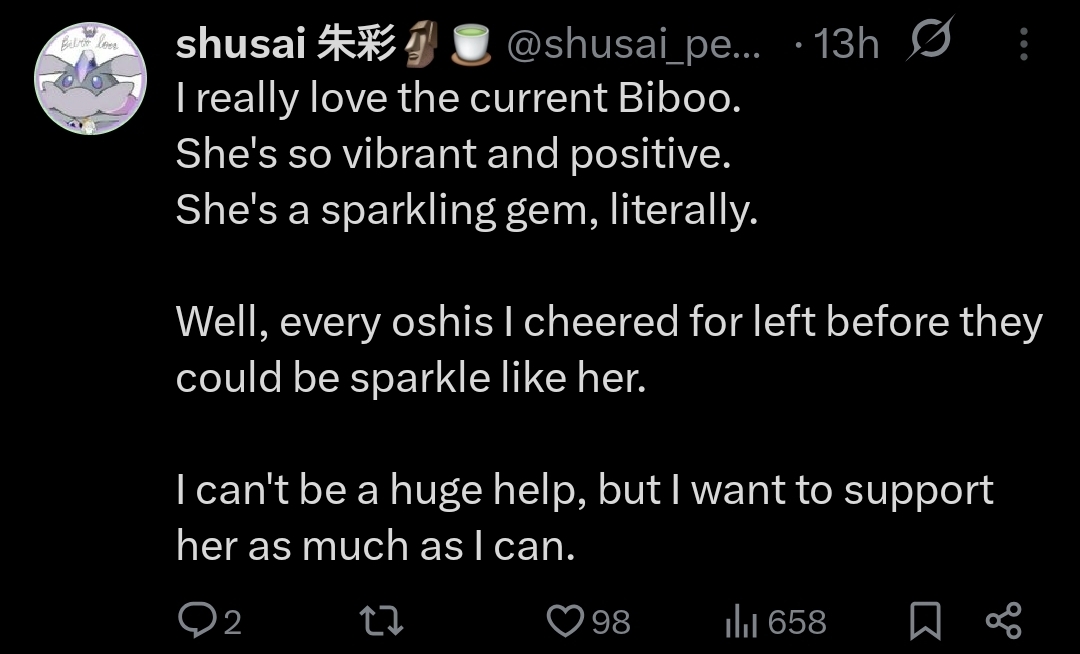Image resolution: width=1080 pixels, height=654 pixels.
Task: Click the 658 views count
Action: pyautogui.click(x=797, y=623)
